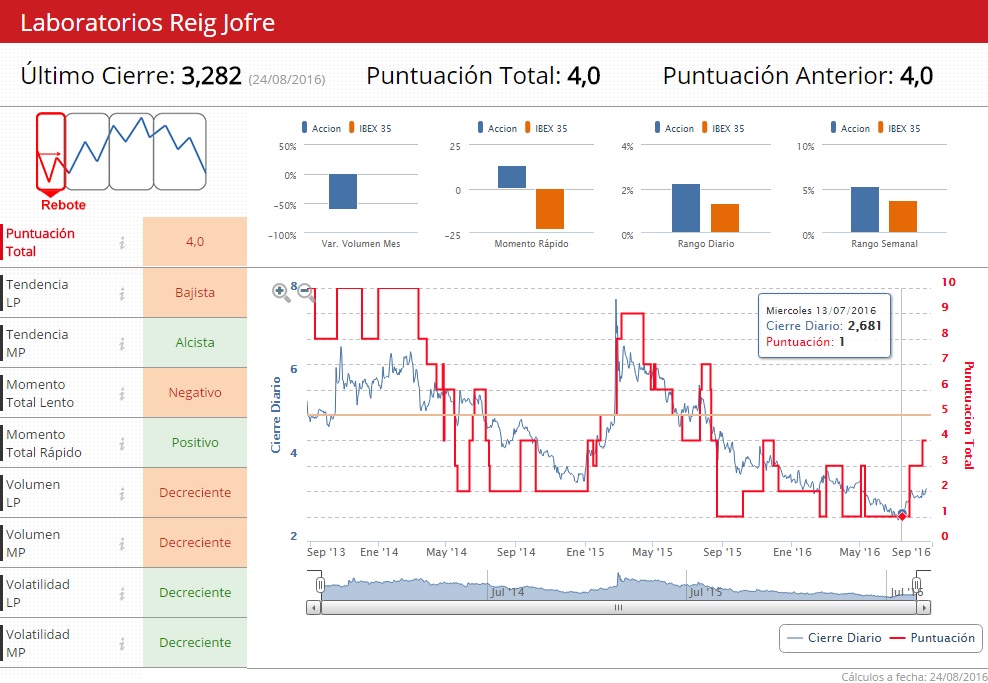Select the Rebote phase box icon
The image size is (988, 683).
pos(51,151)
